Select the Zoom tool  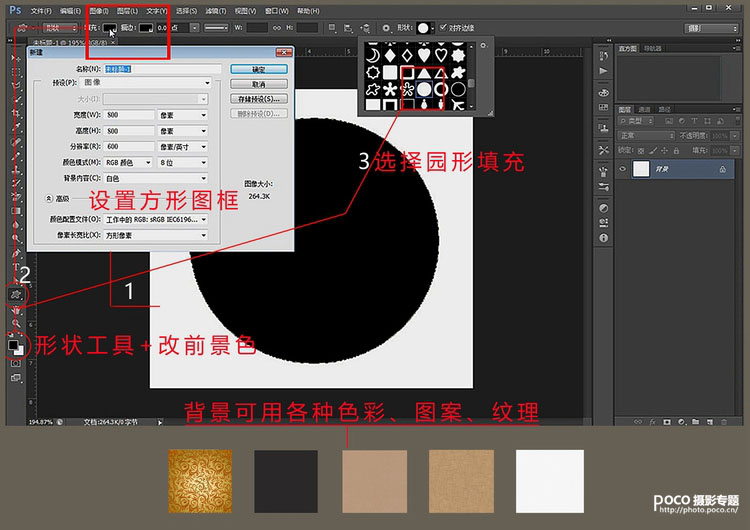pyautogui.click(x=16, y=323)
